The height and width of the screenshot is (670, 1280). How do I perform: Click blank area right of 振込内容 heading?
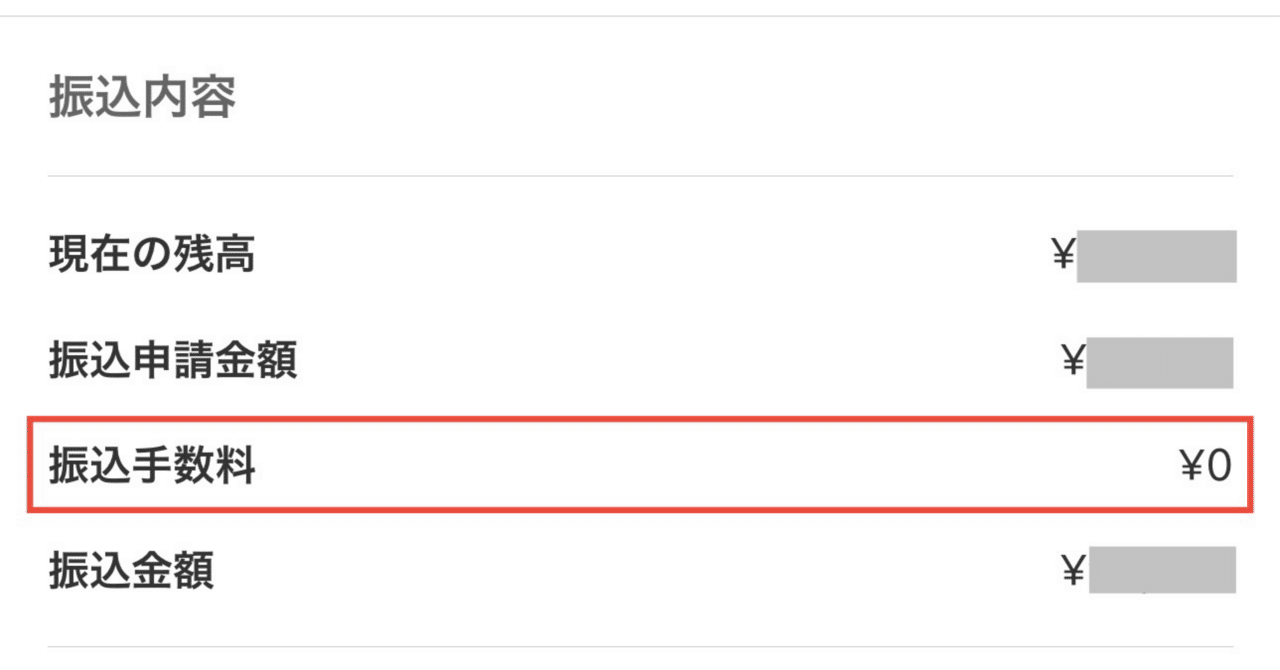[x=700, y=99]
